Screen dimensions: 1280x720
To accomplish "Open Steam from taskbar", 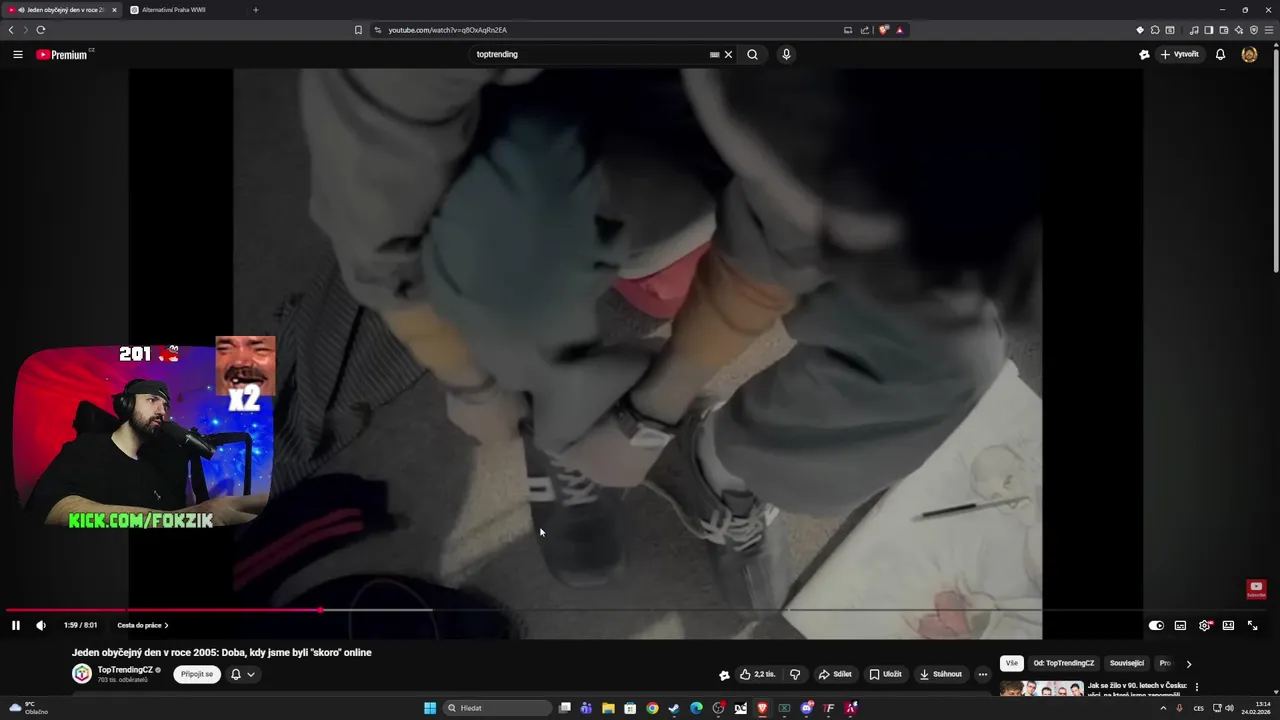I will (674, 708).
